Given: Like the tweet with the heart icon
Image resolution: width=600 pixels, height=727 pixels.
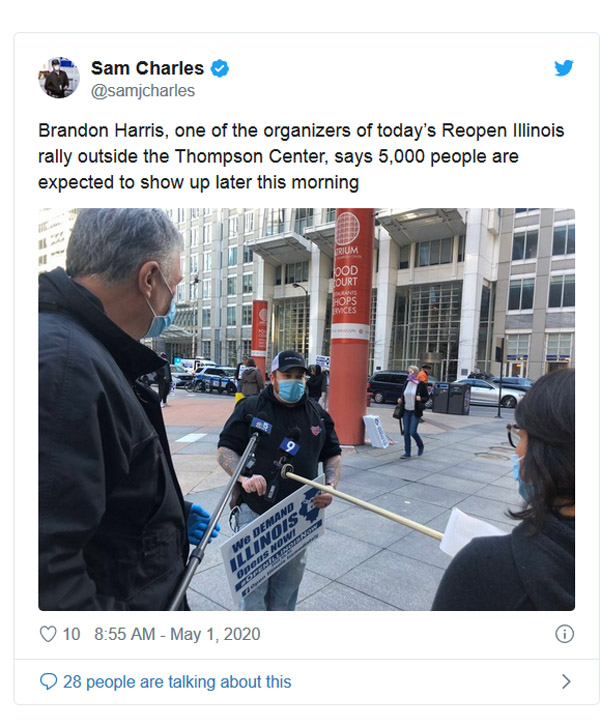Looking at the screenshot, I should pos(48,634).
